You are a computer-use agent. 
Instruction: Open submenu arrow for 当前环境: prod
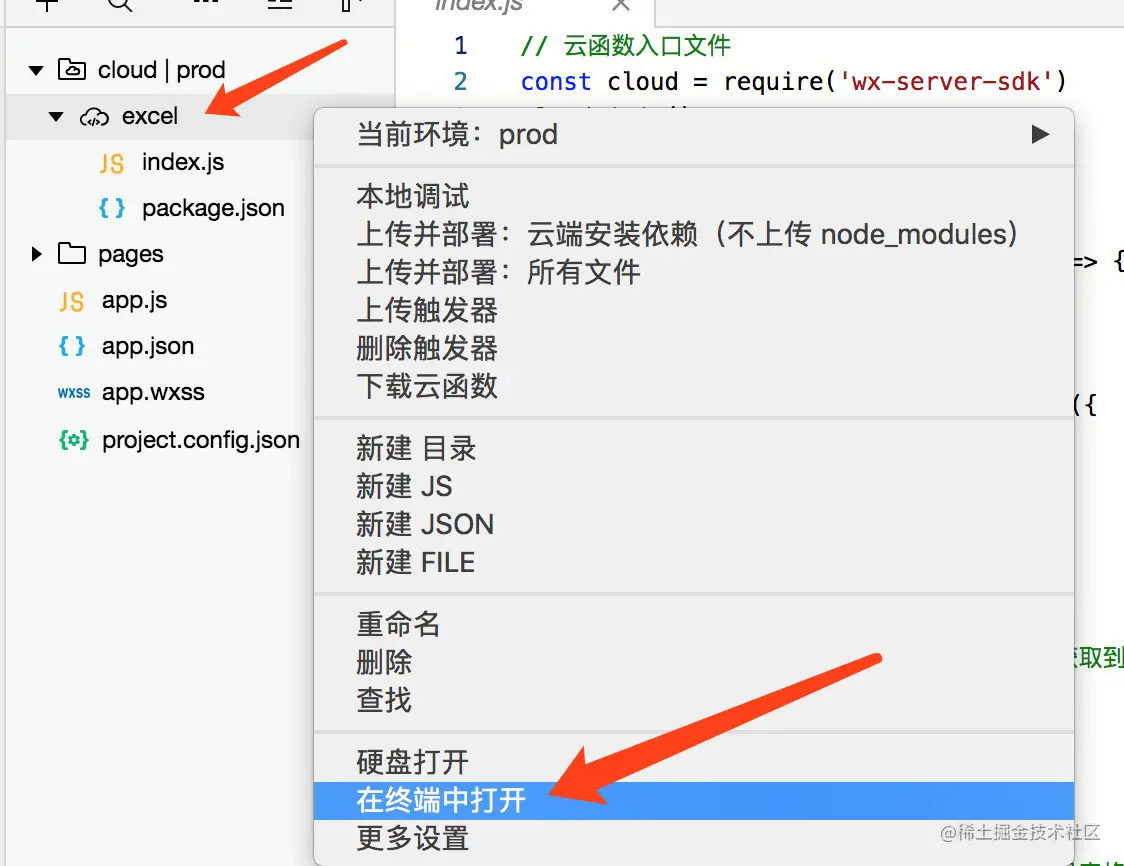[x=1040, y=134]
